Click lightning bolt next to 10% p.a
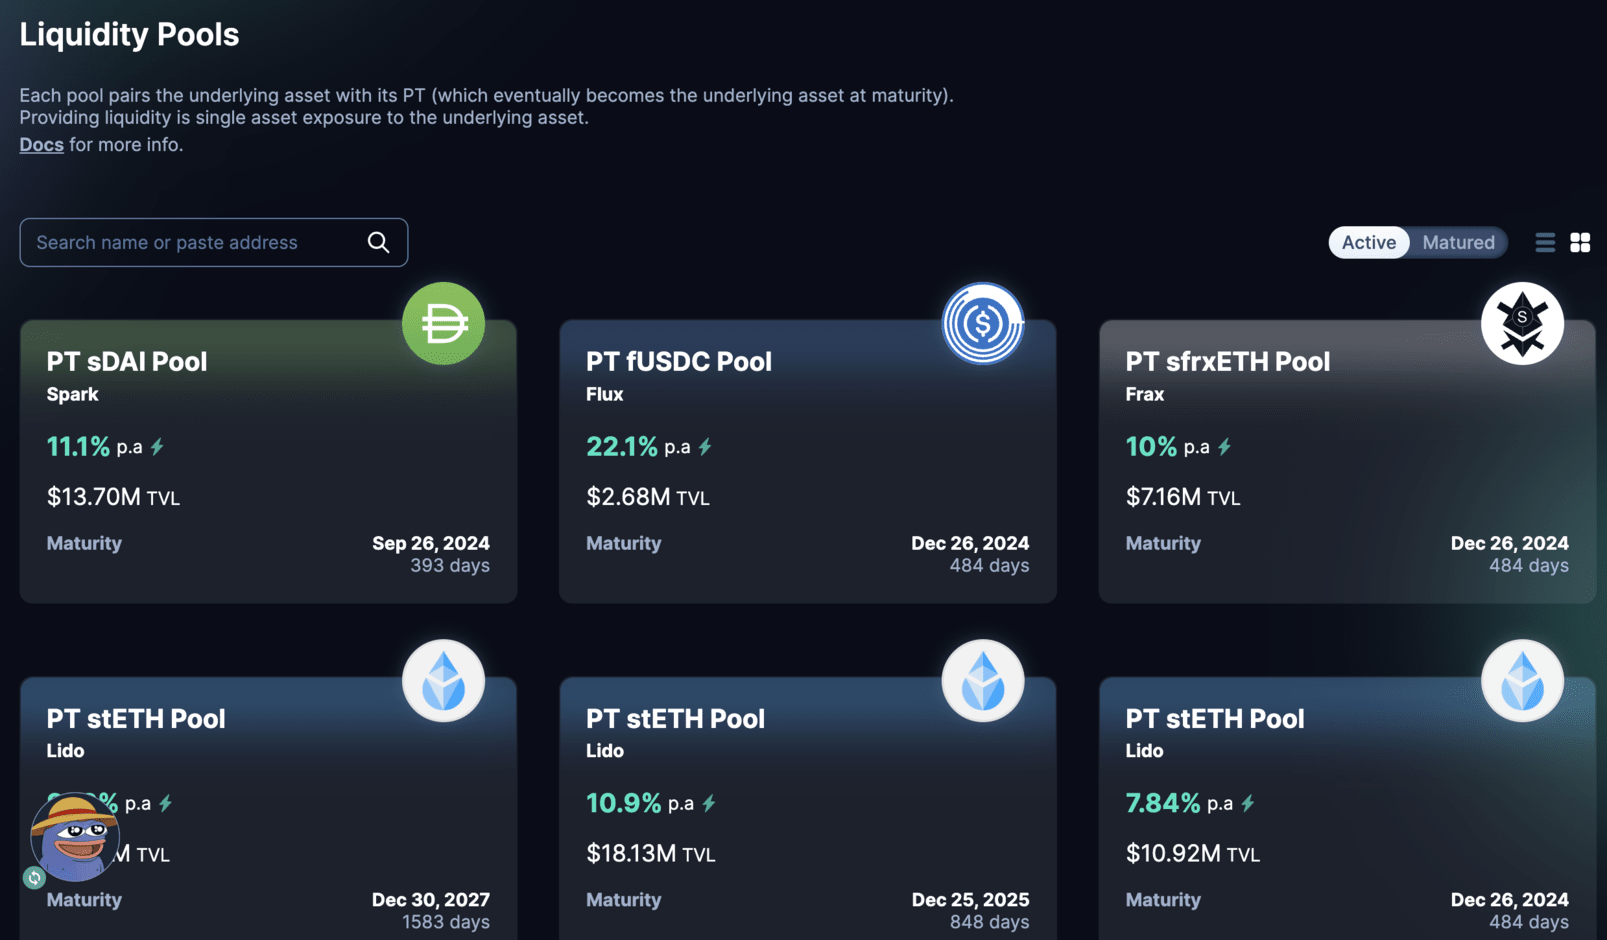 (1224, 447)
